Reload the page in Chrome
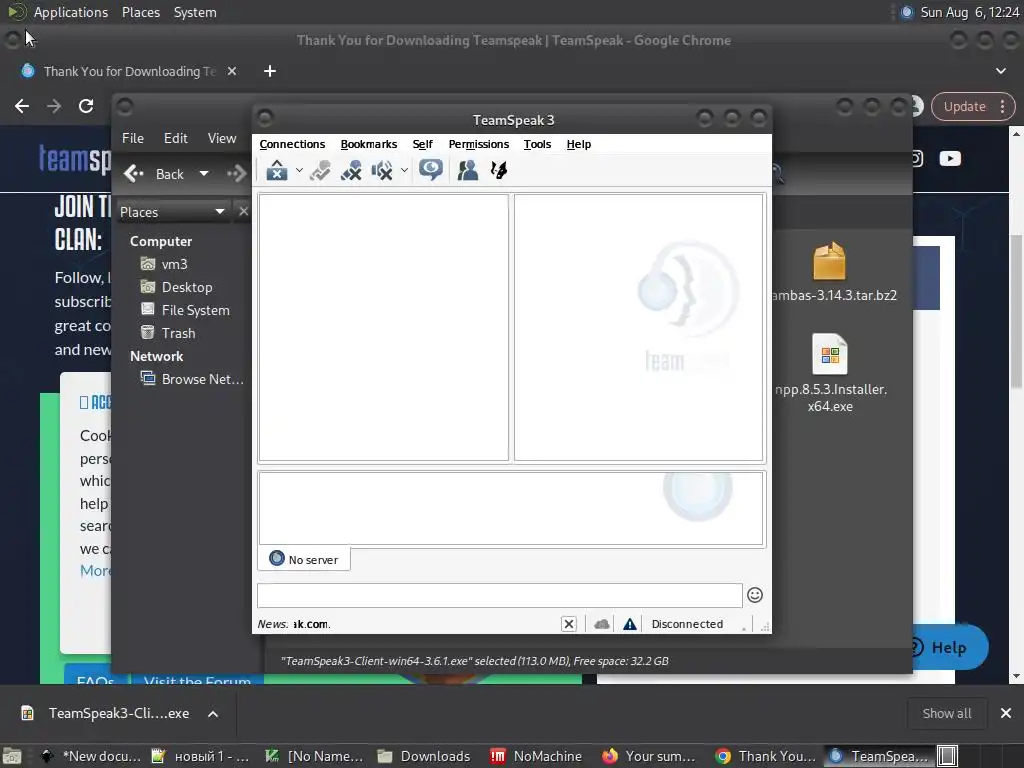The image size is (1024, 768). pos(86,106)
